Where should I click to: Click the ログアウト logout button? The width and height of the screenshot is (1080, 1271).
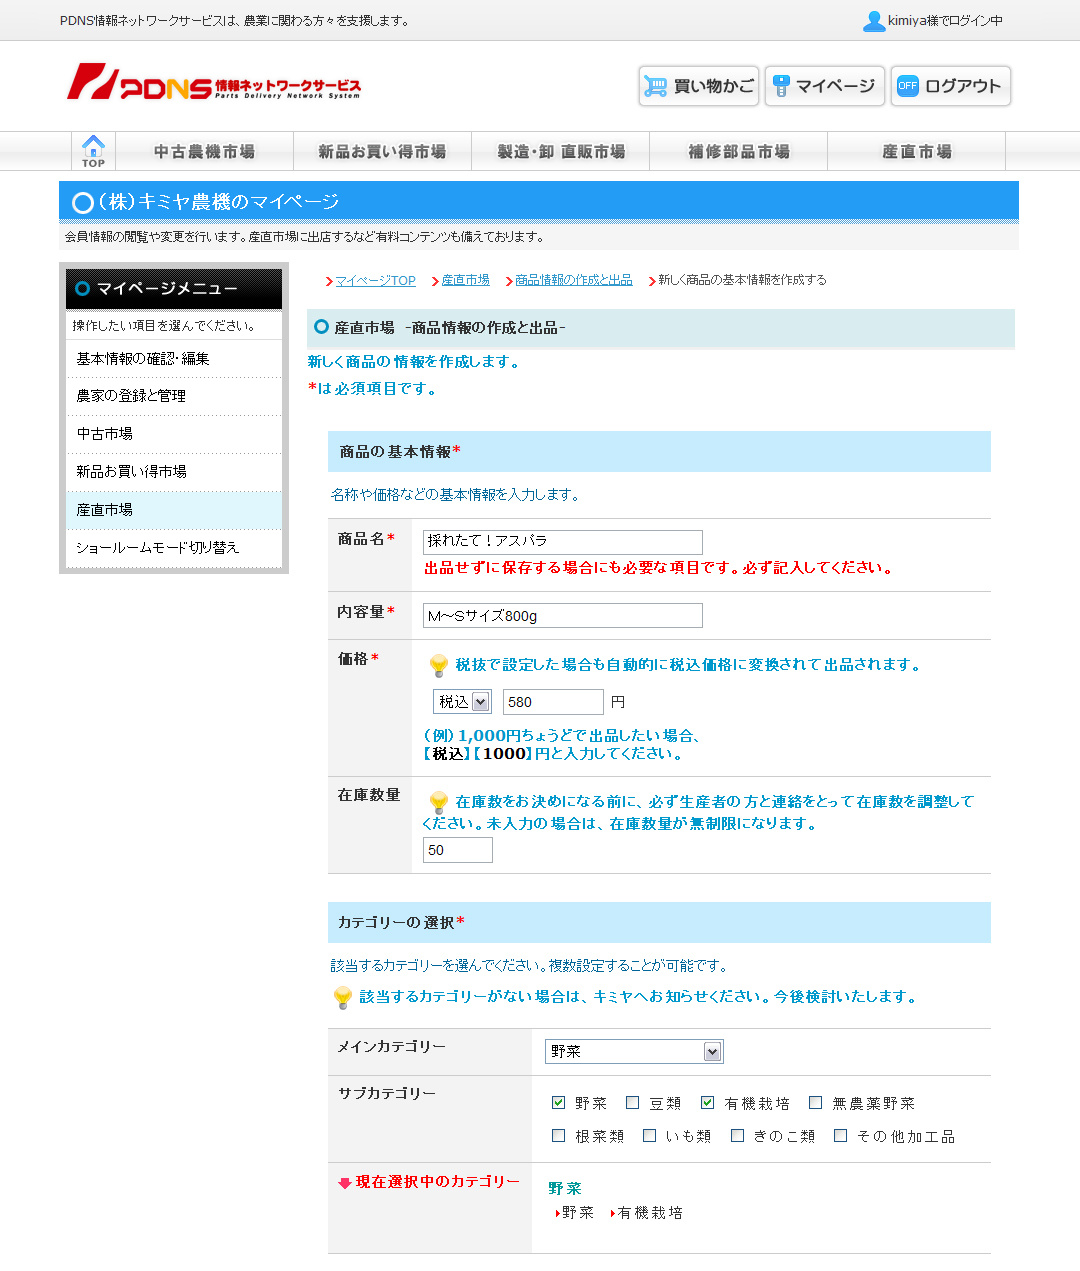point(950,86)
